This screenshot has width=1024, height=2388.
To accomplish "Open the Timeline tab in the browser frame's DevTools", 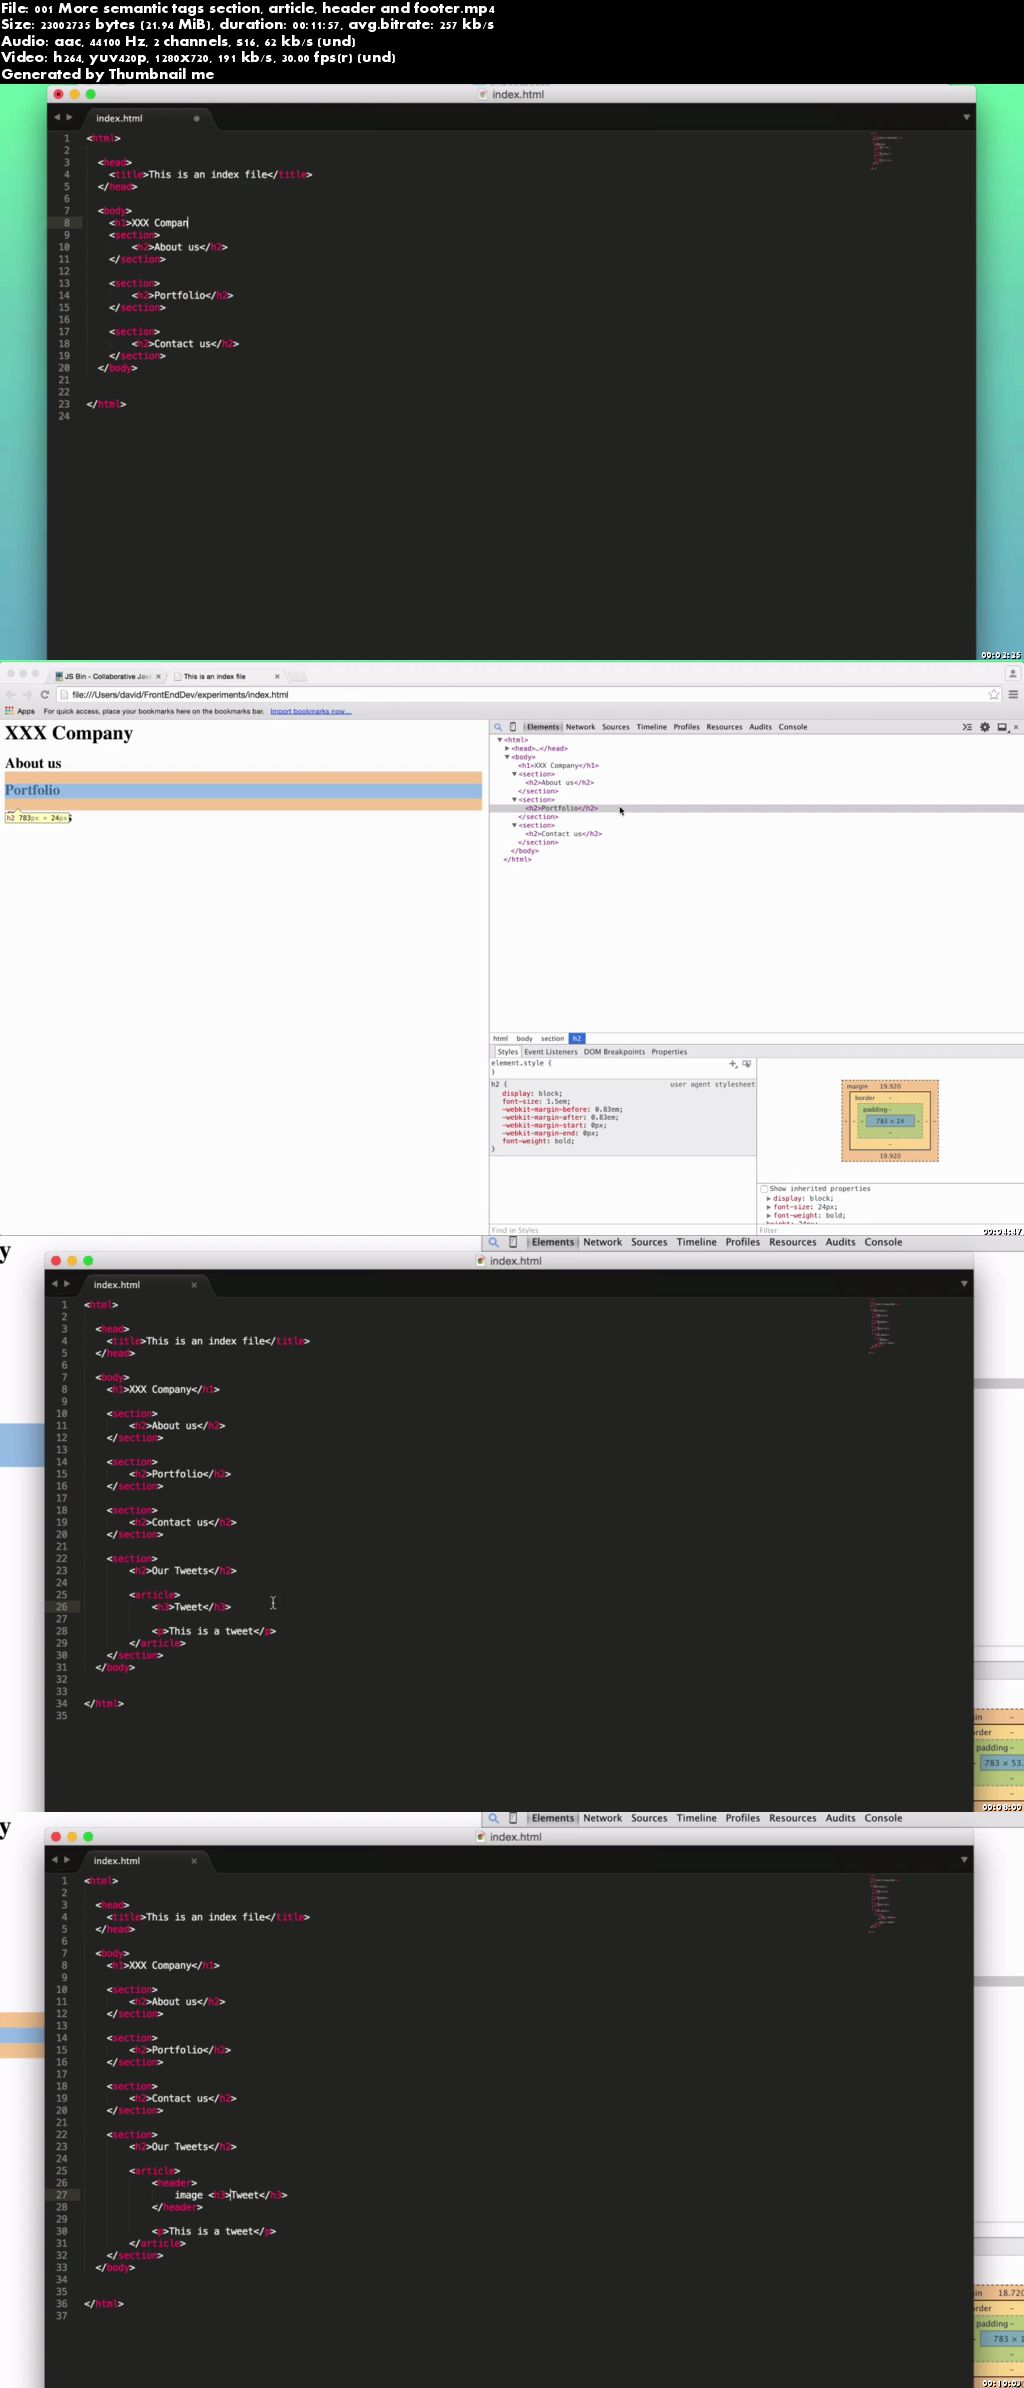I will 652,727.
